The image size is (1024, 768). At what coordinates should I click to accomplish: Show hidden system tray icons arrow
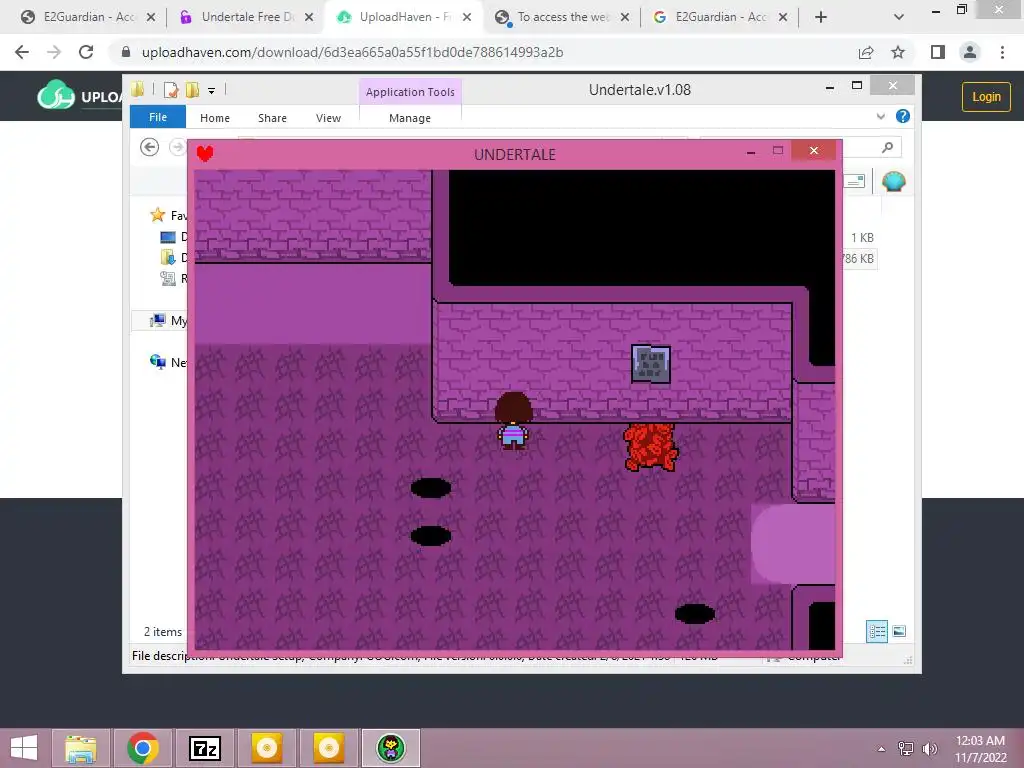tap(881, 748)
